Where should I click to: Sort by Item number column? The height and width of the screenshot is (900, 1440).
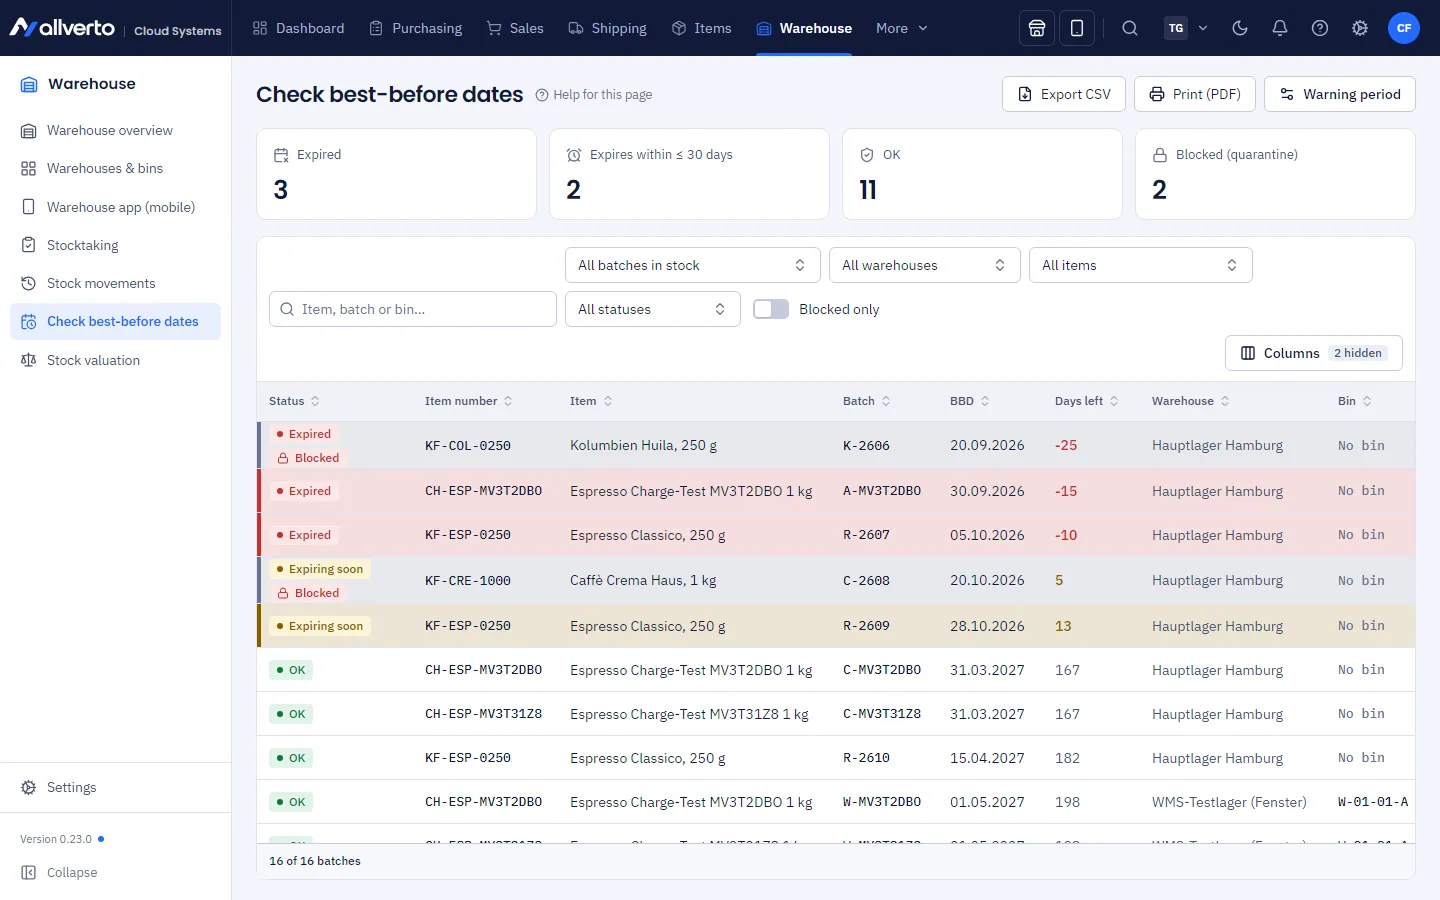click(468, 401)
